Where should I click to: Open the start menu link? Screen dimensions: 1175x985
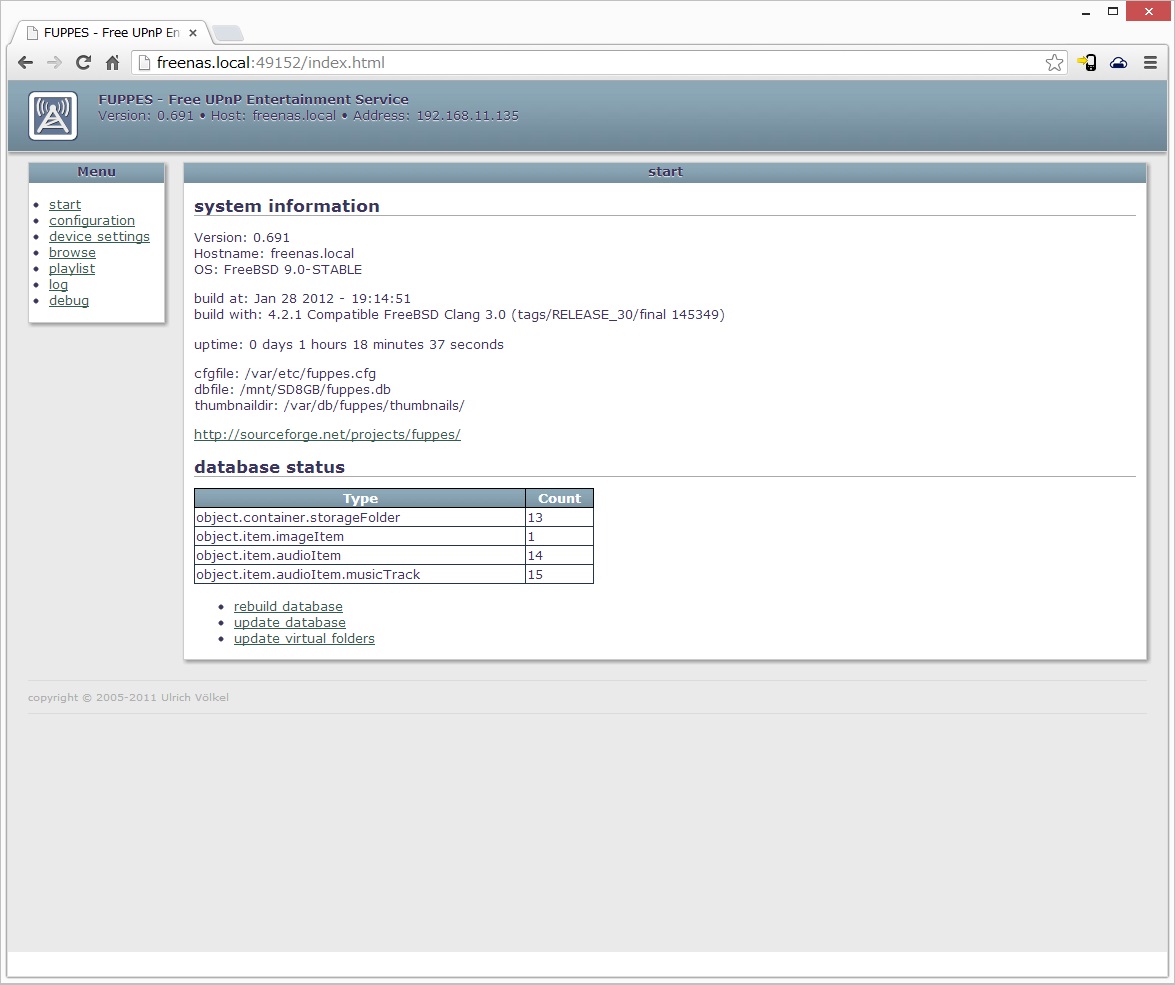(x=65, y=205)
